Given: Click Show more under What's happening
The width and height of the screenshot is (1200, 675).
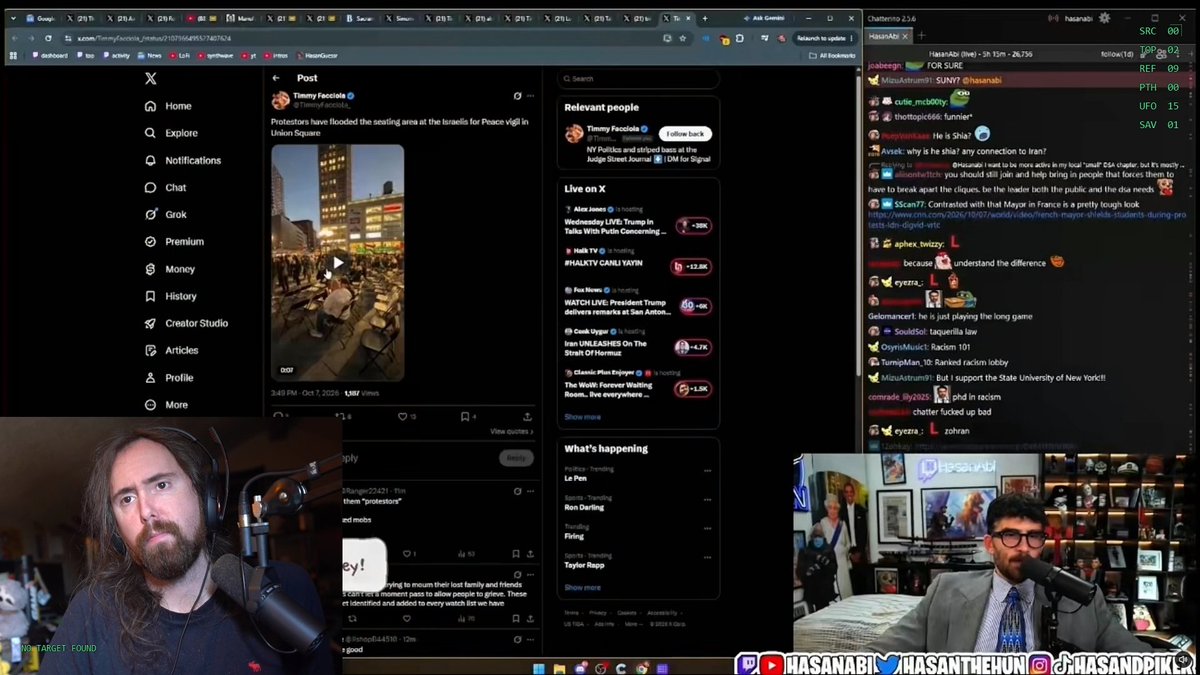Looking at the screenshot, I should click(582, 588).
